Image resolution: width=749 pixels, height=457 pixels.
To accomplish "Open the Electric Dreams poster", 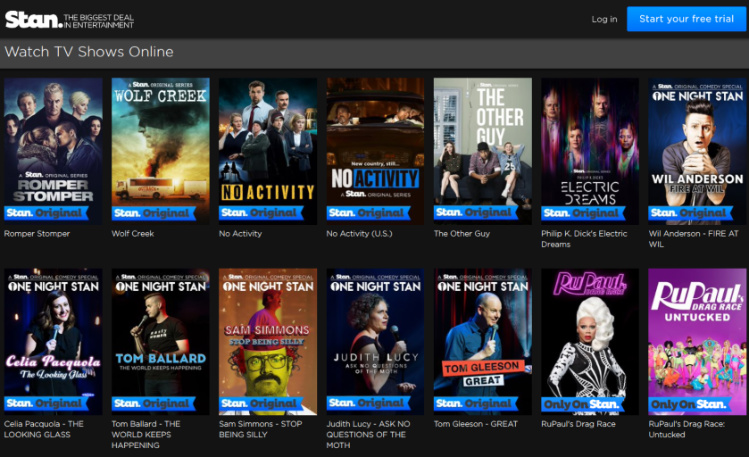I will 590,151.
